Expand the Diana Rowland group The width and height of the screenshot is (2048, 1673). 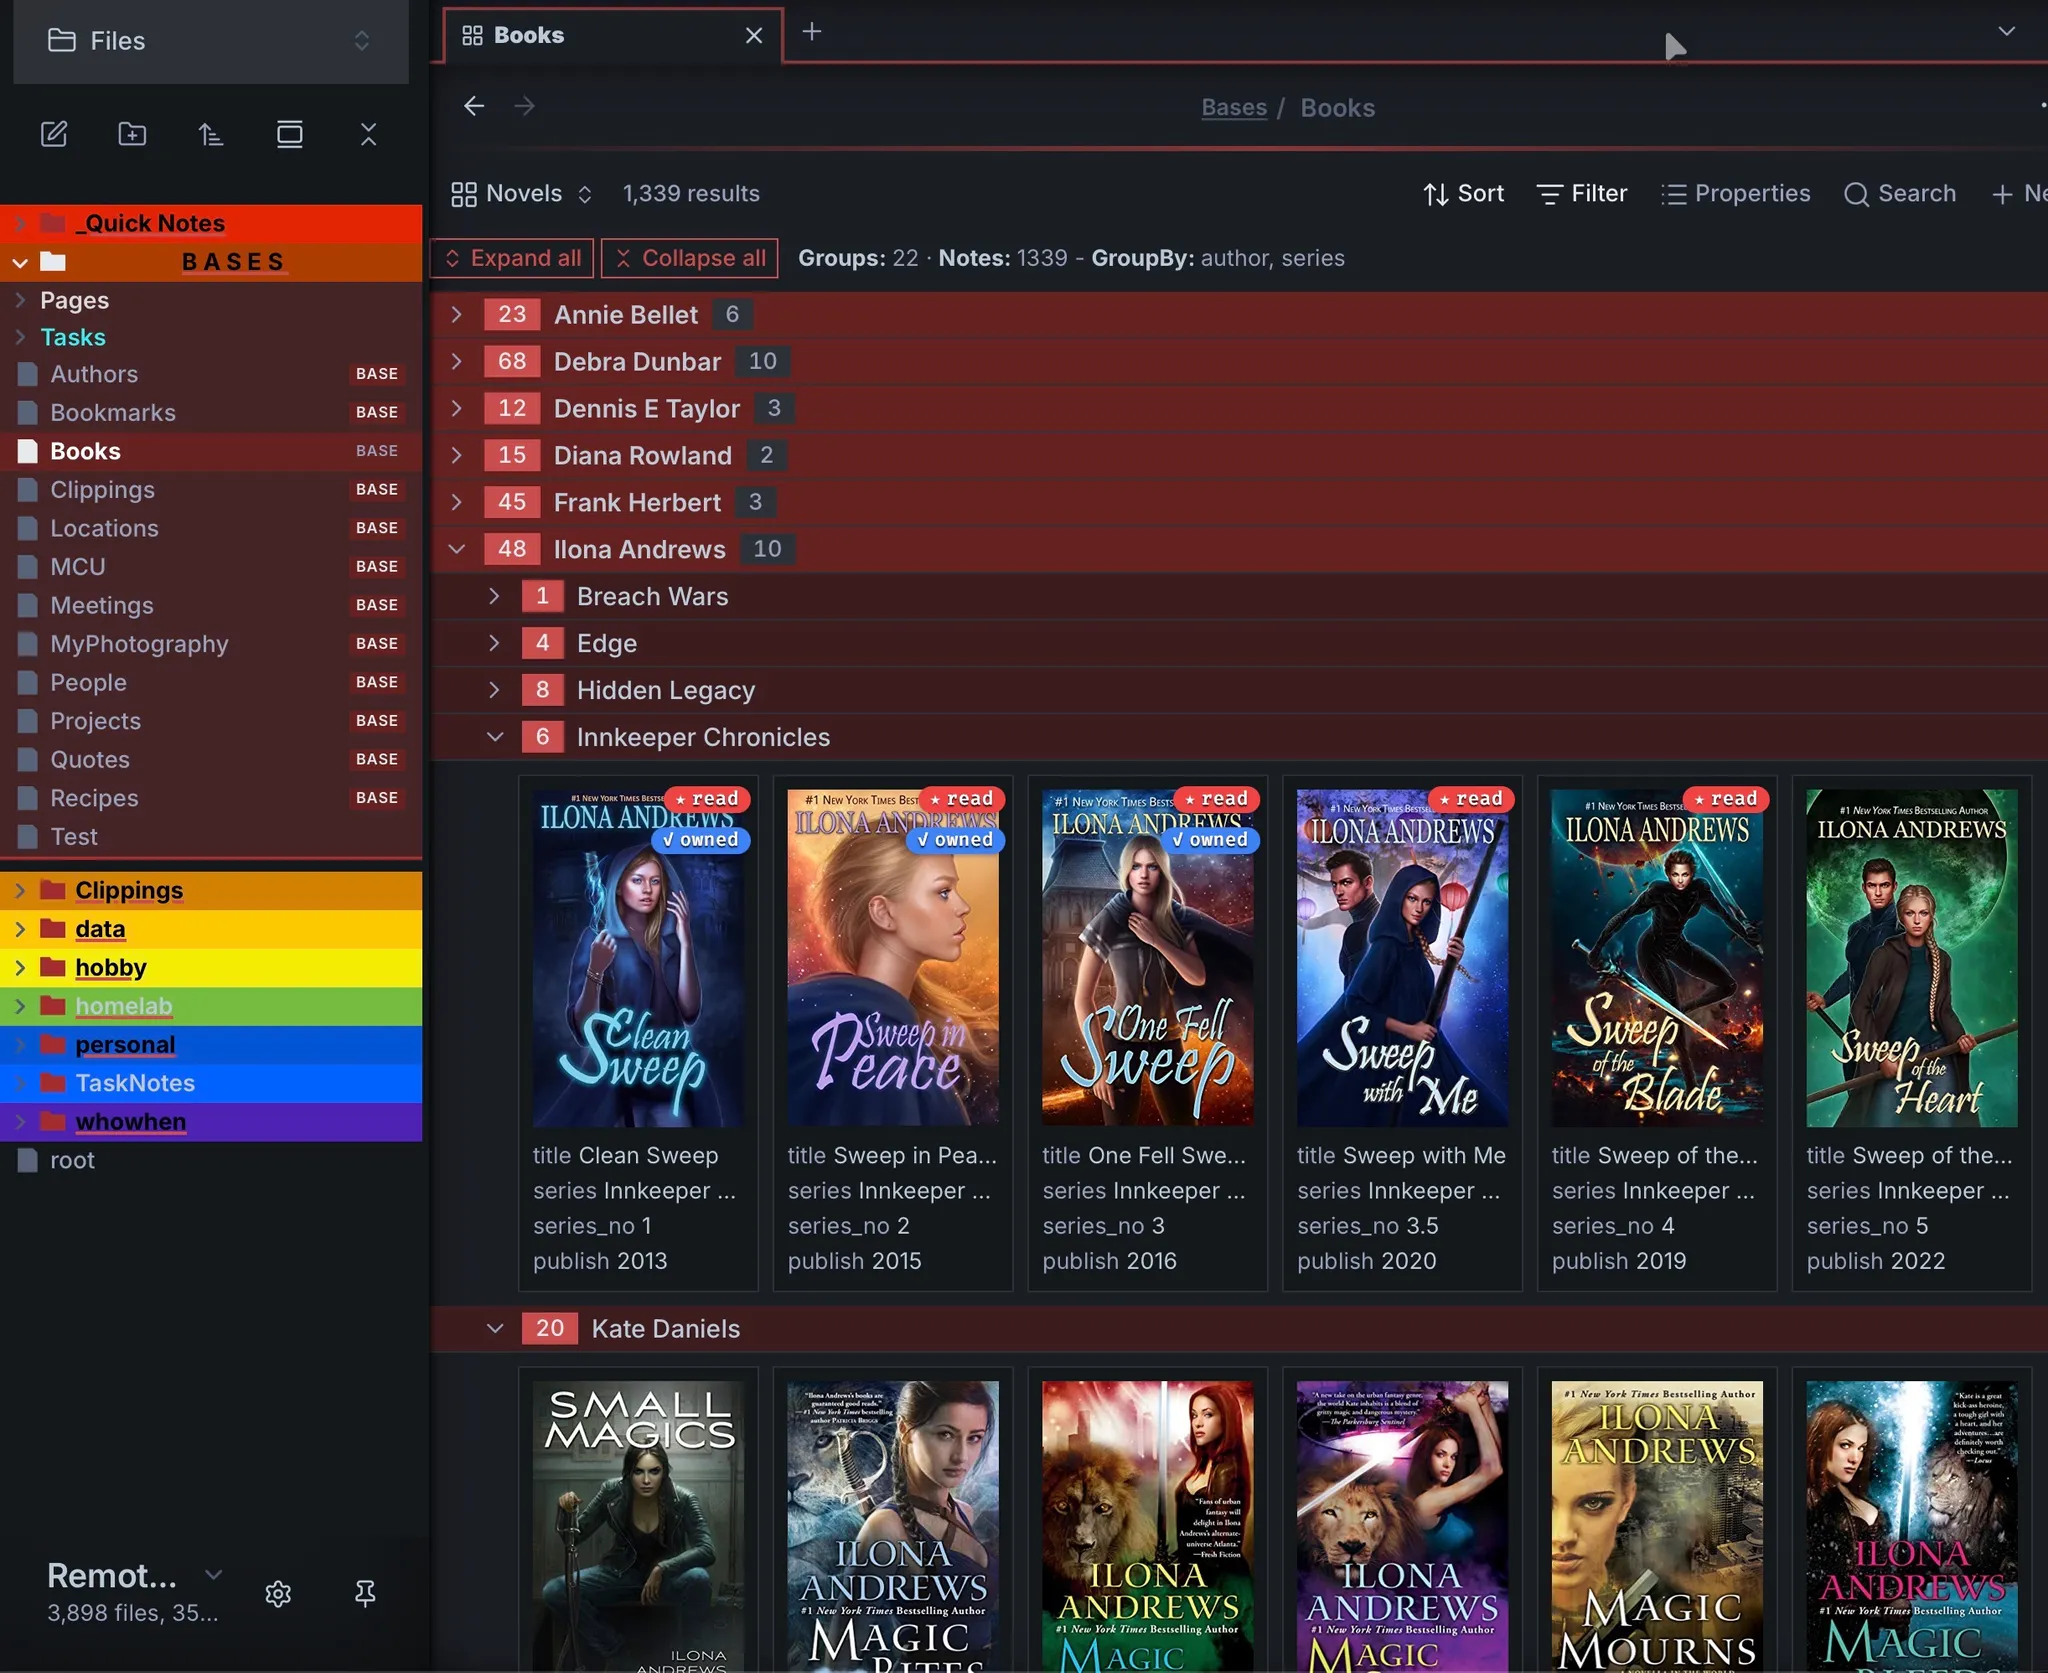457,455
